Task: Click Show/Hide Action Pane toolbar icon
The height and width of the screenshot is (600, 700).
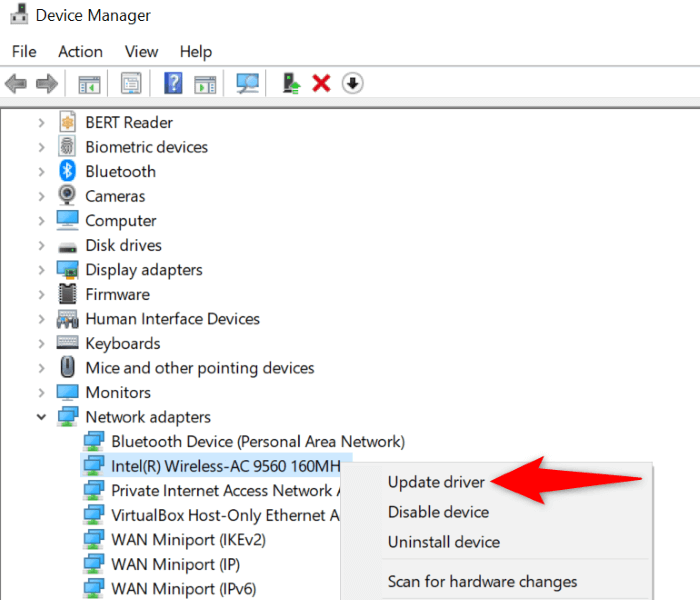Action: pos(205,84)
